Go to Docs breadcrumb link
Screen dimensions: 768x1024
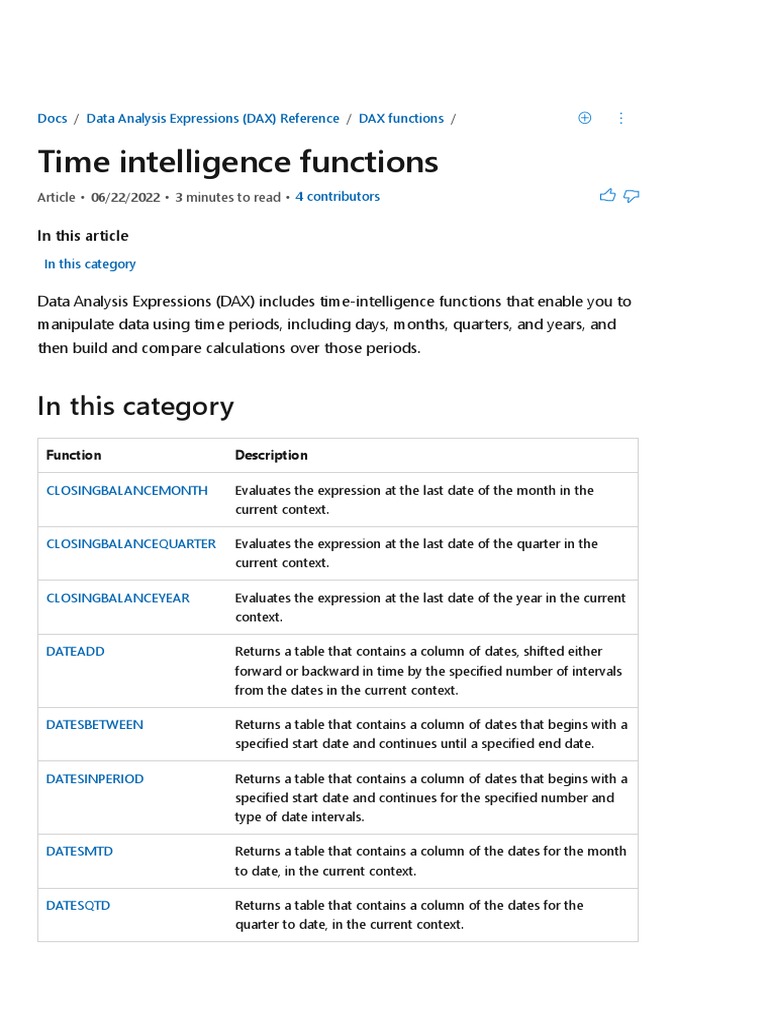tap(52, 118)
